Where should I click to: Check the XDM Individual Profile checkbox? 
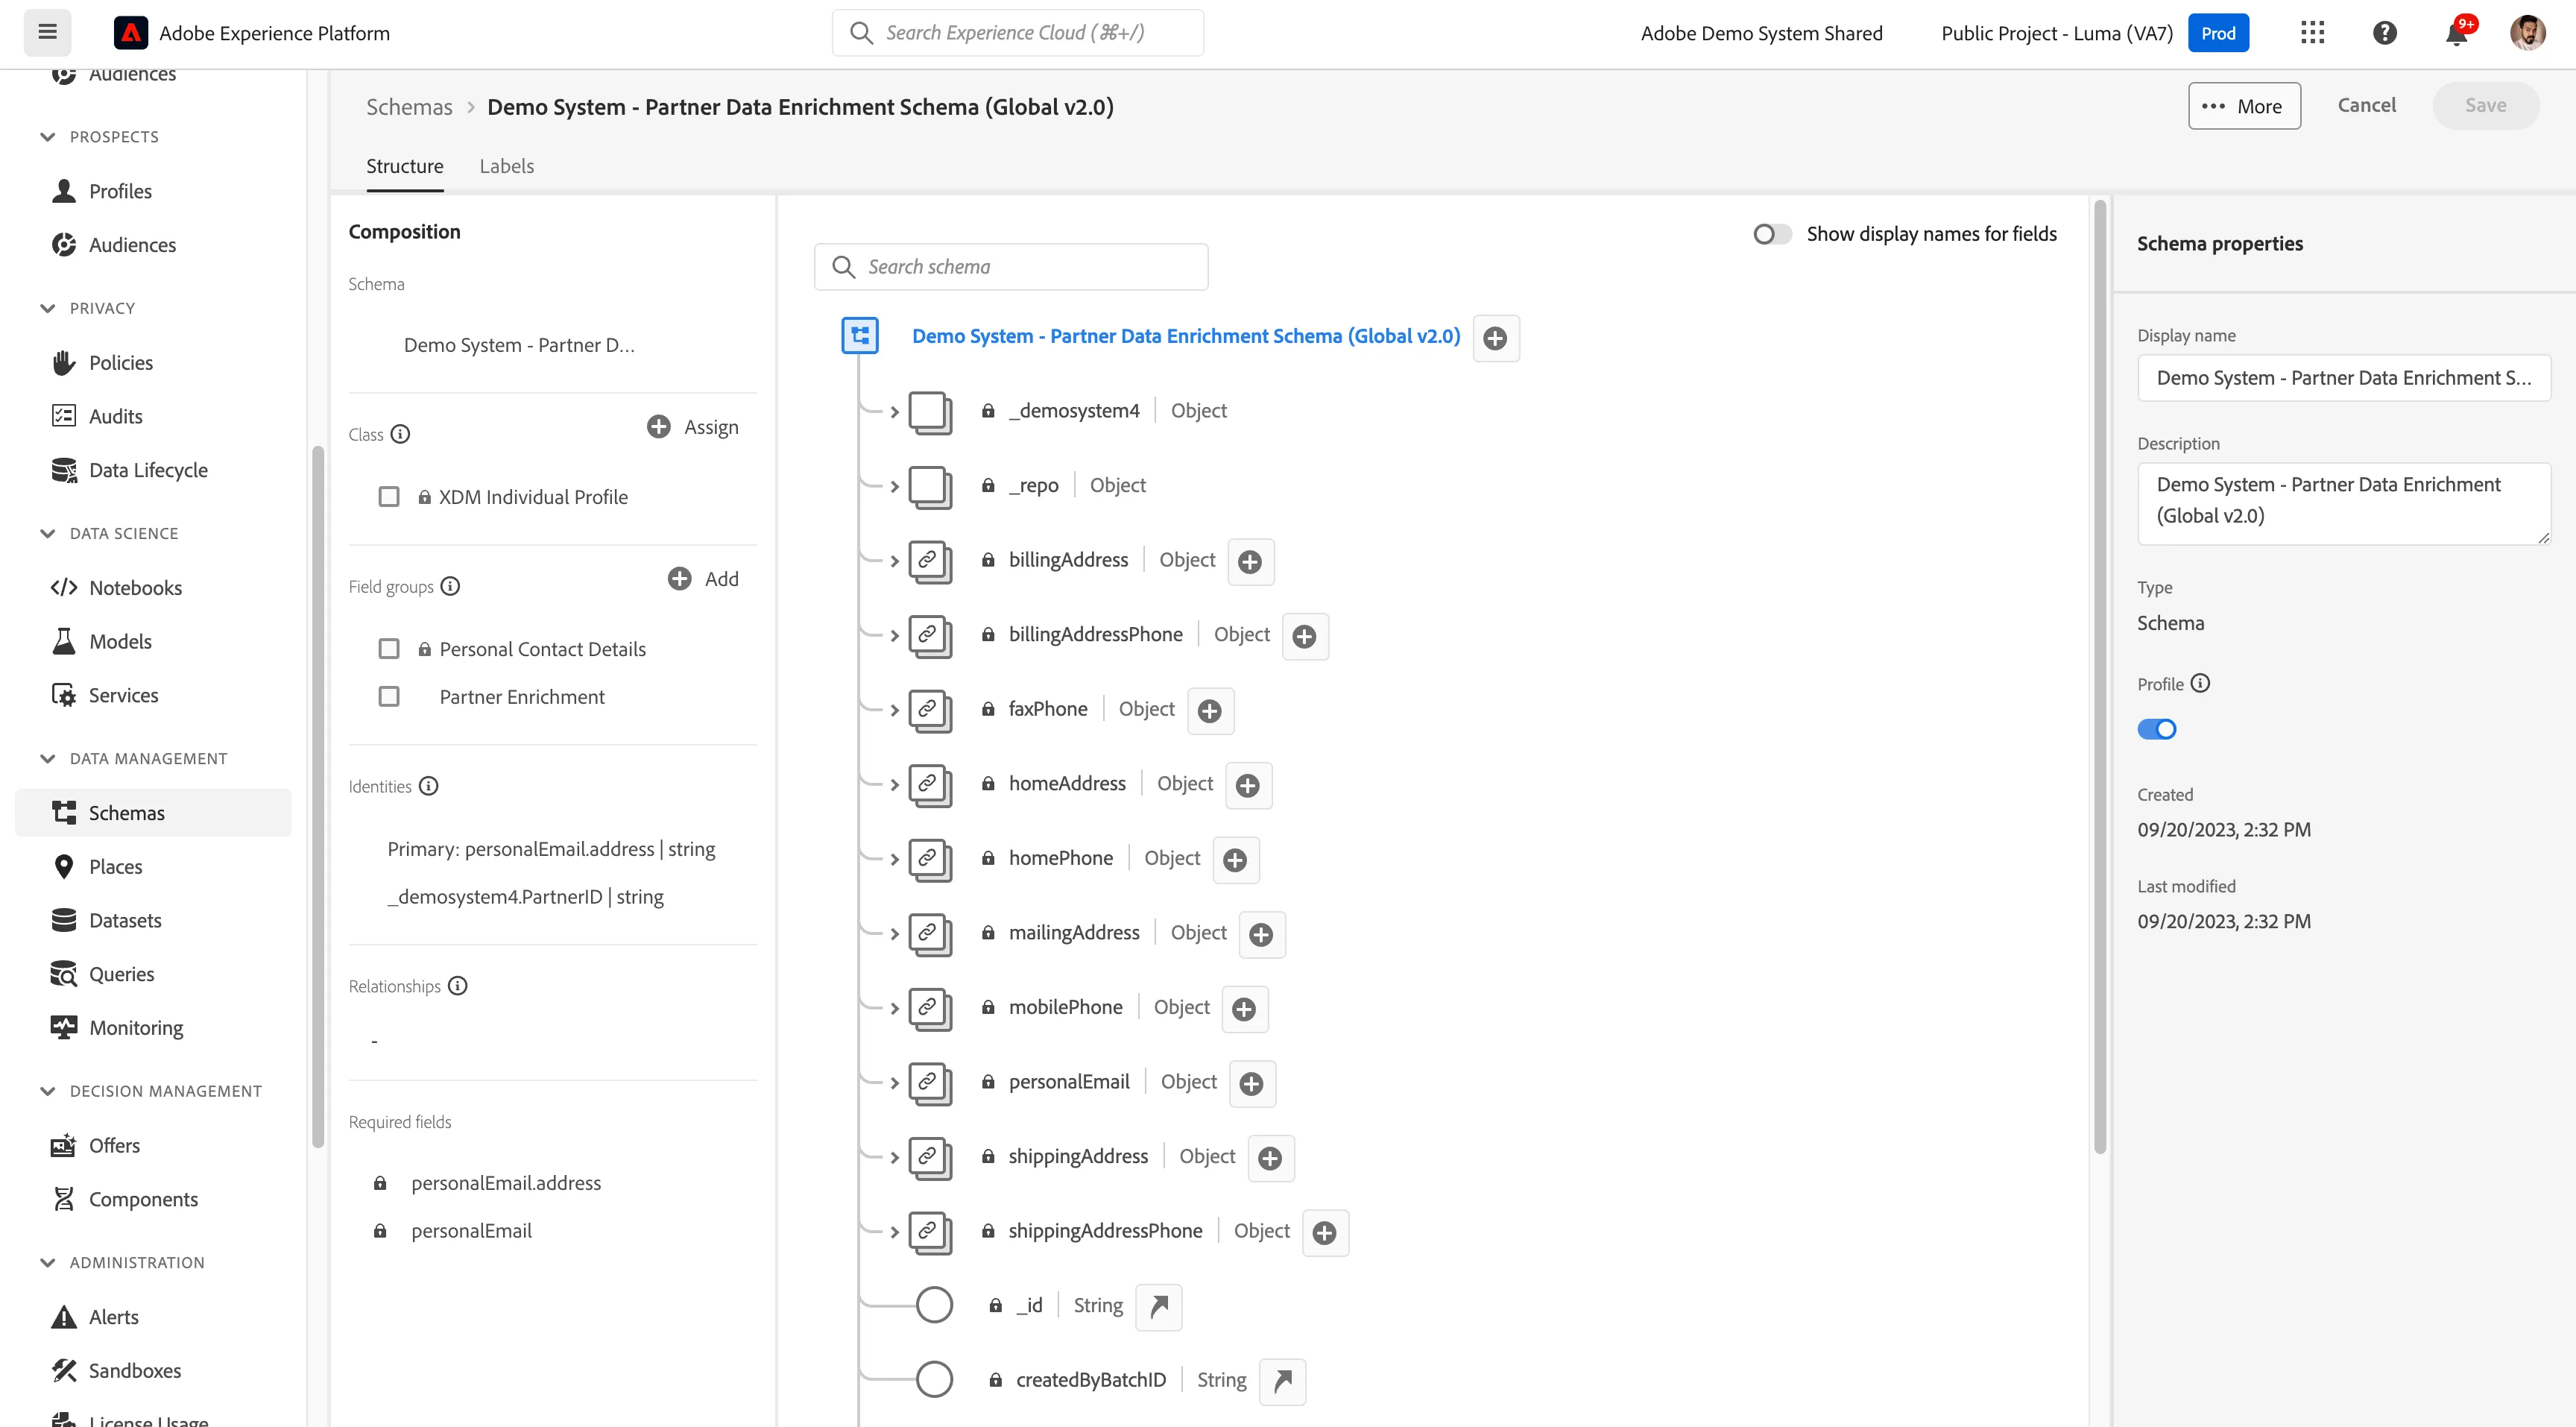click(389, 497)
